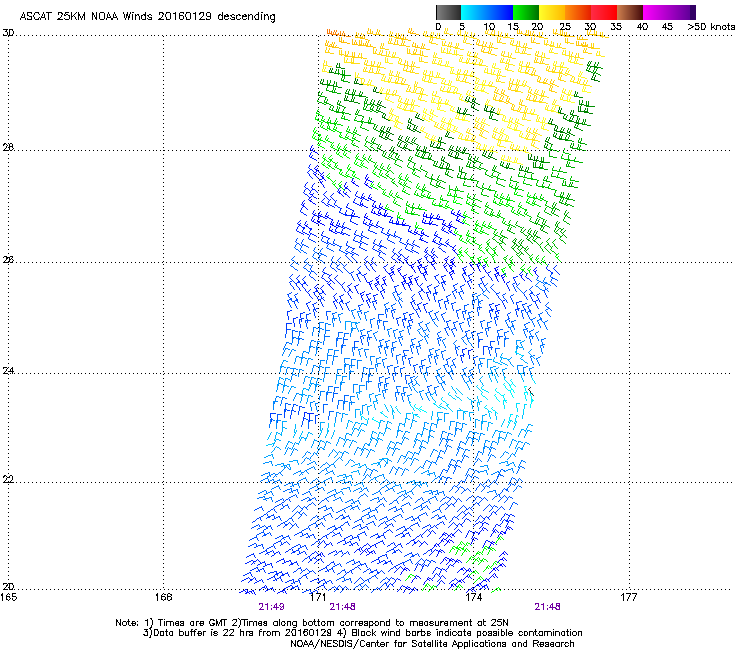This screenshot has height=650, width=740.
Task: Click the gray 0–5 knot color segment
Action: pos(448,12)
